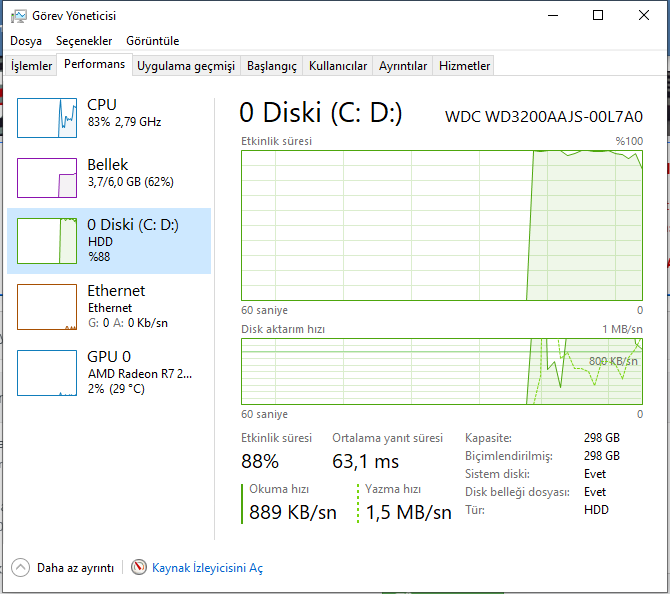Close the Görev Yöneticisi window
Viewport: 670px width, 594px height.
(644, 16)
